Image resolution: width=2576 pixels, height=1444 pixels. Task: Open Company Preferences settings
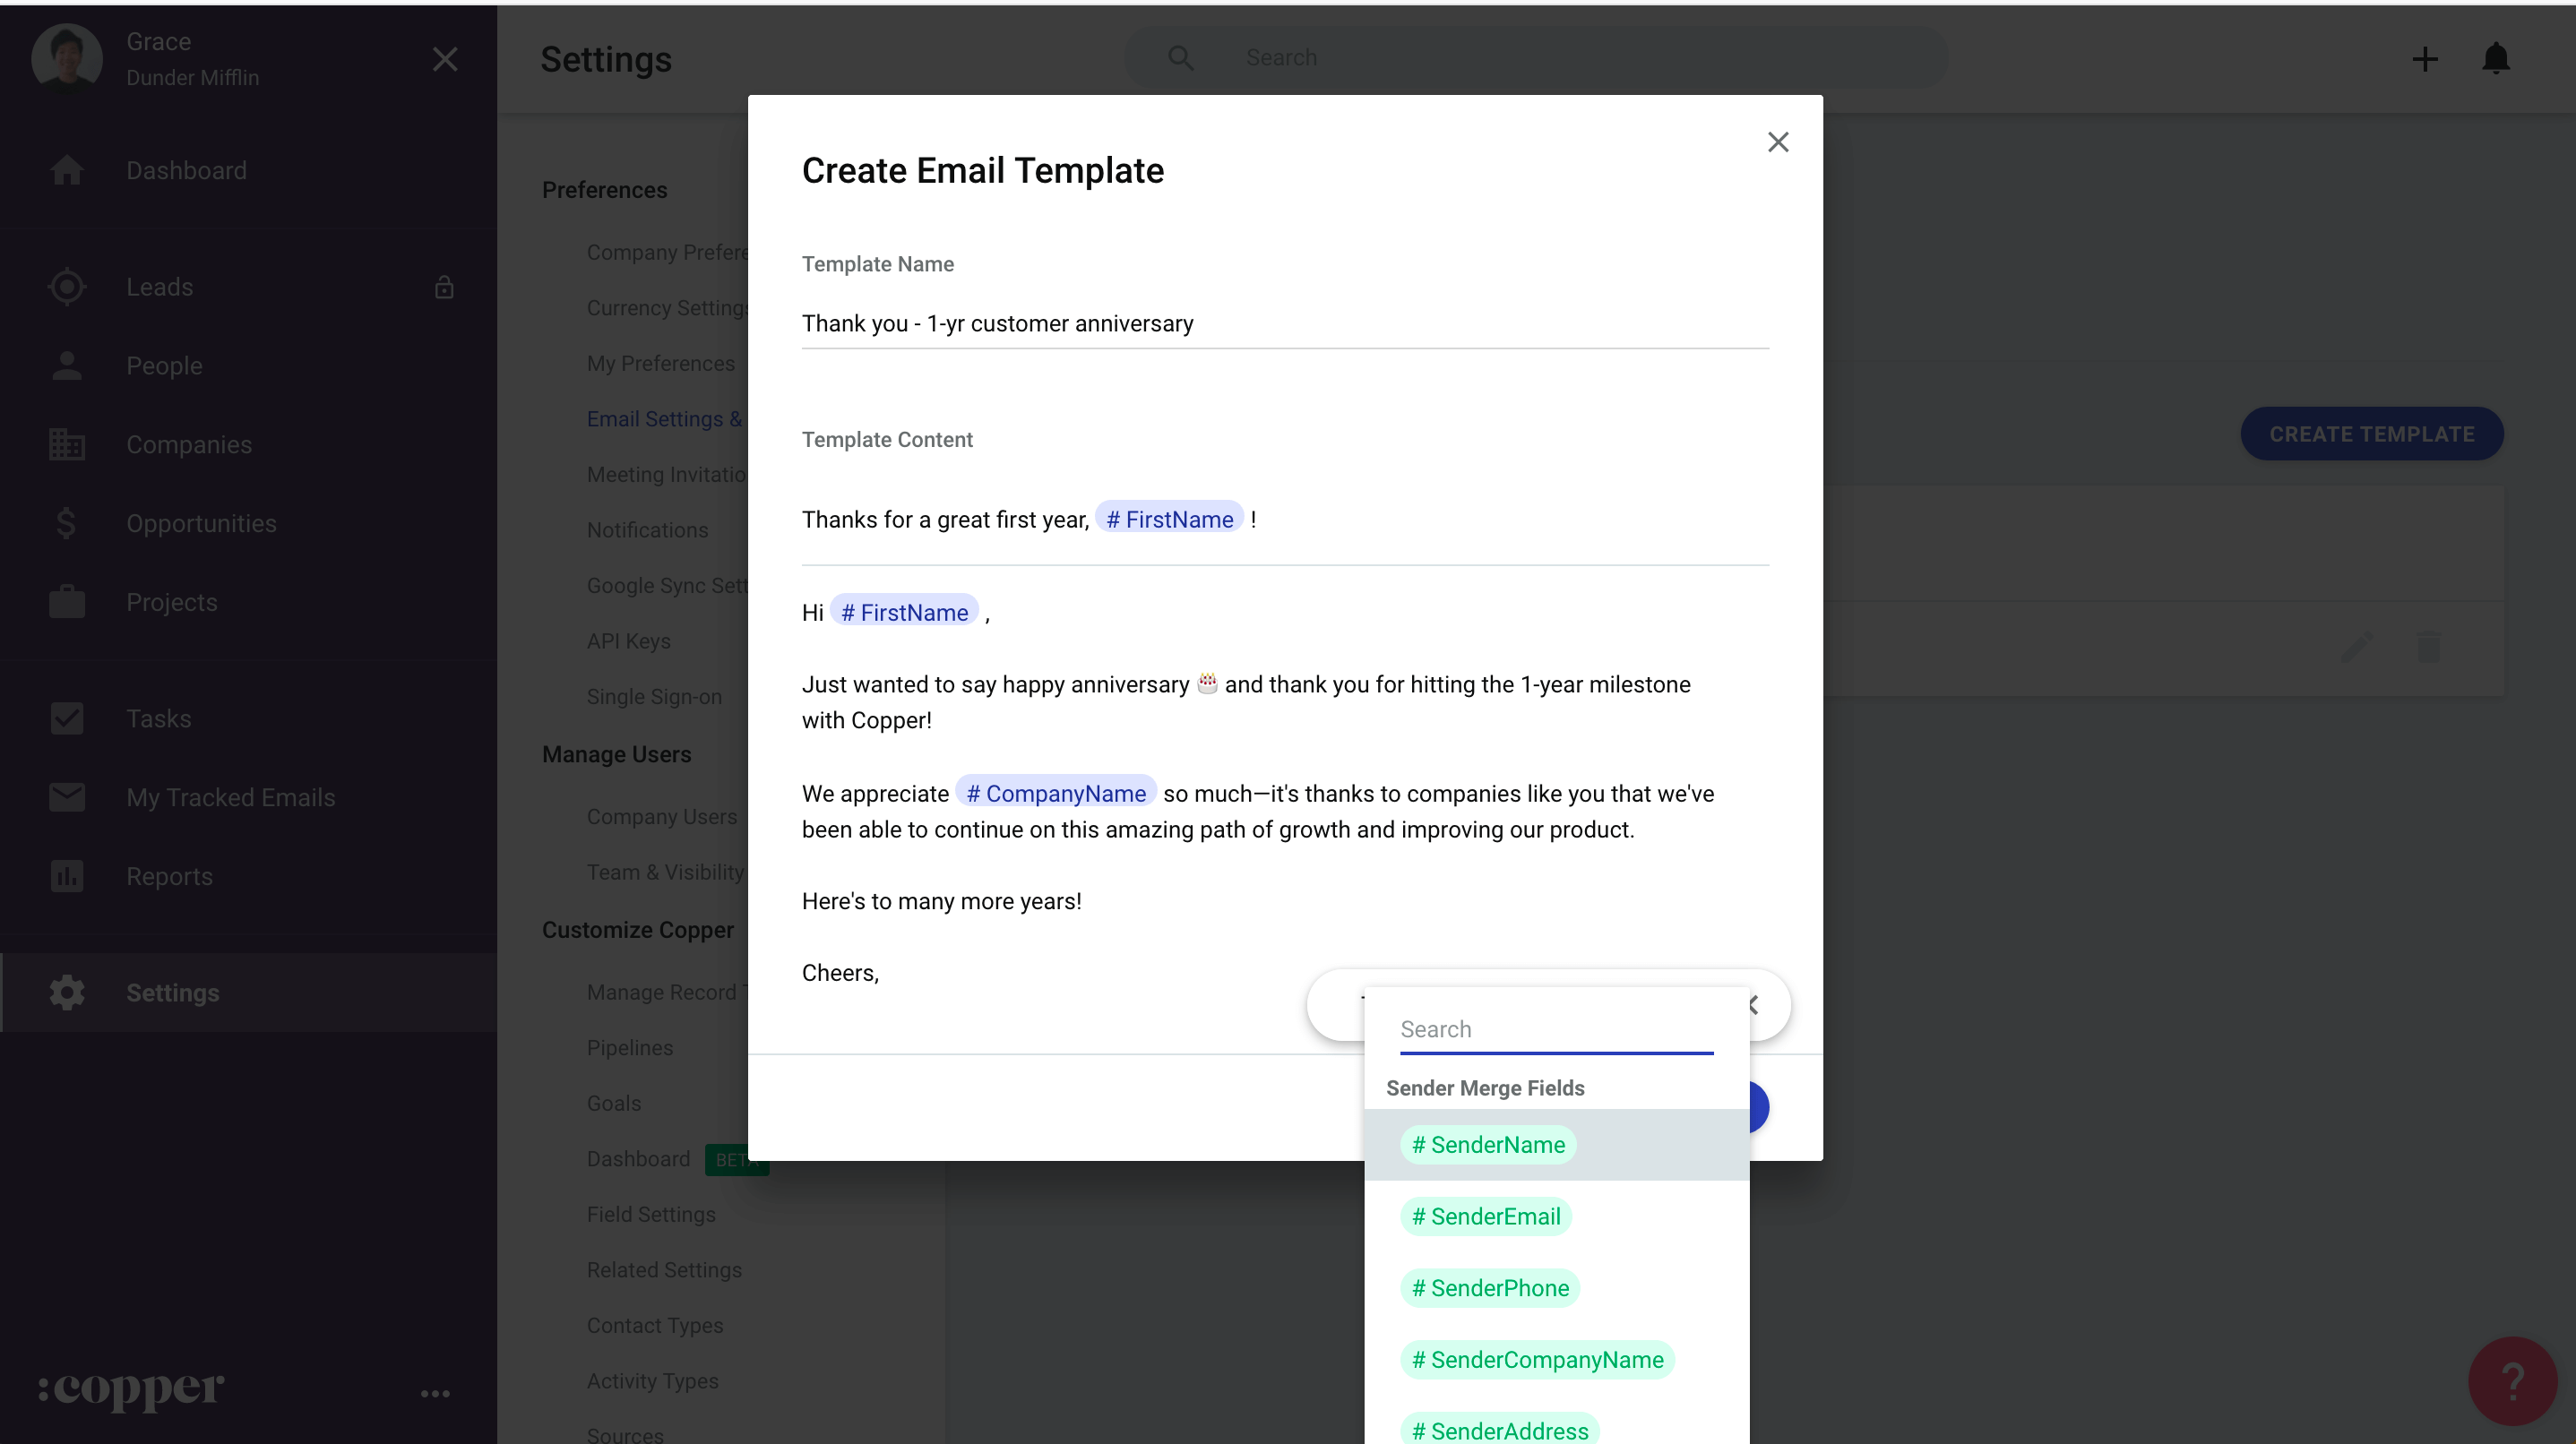[667, 252]
